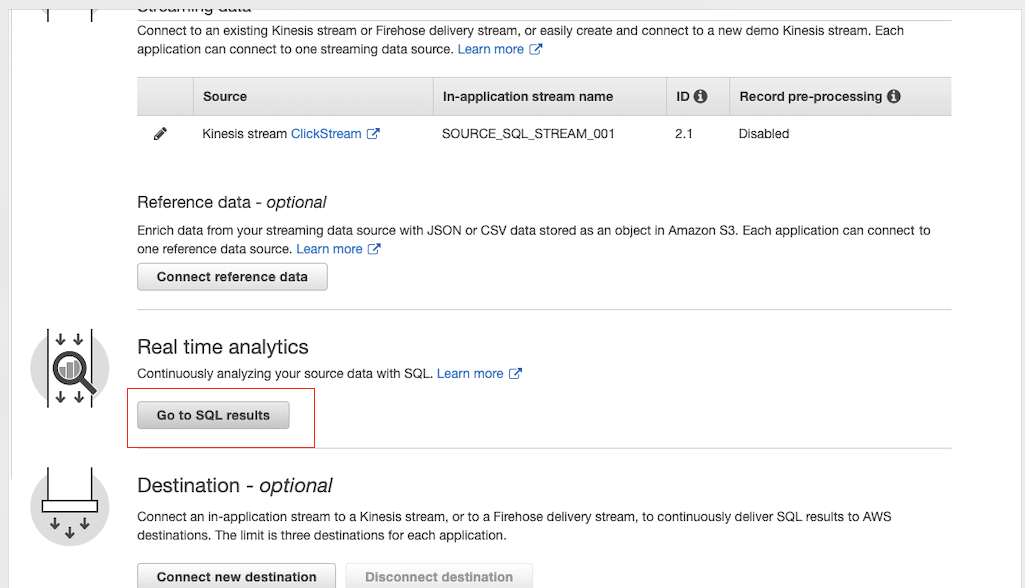Viewport: 1025px width, 588px height.
Task: Open Learn more link under Streaming data
Action: 490,49
